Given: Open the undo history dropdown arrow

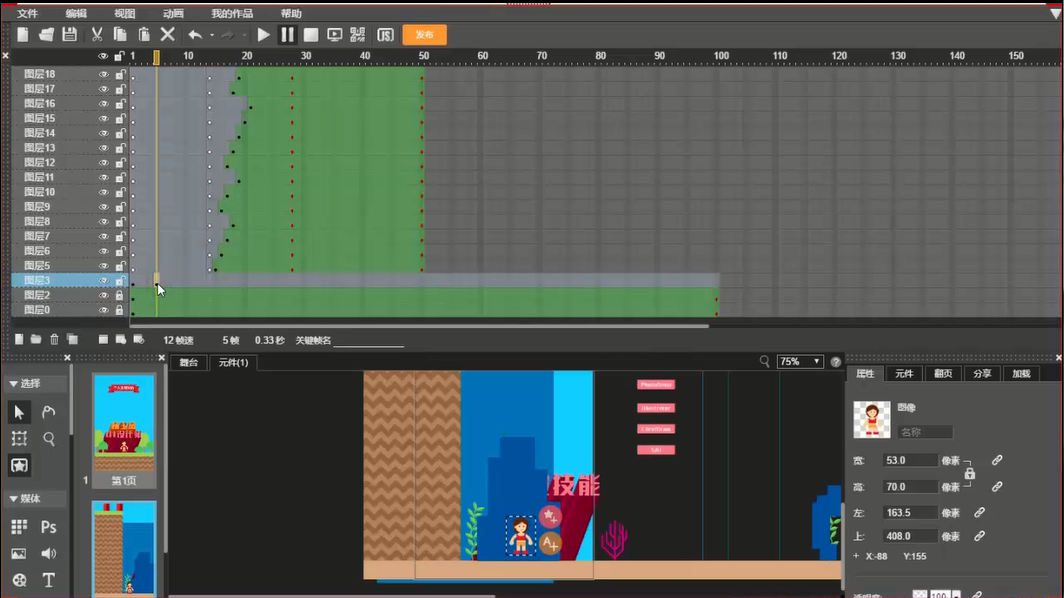Looking at the screenshot, I should [x=212, y=35].
